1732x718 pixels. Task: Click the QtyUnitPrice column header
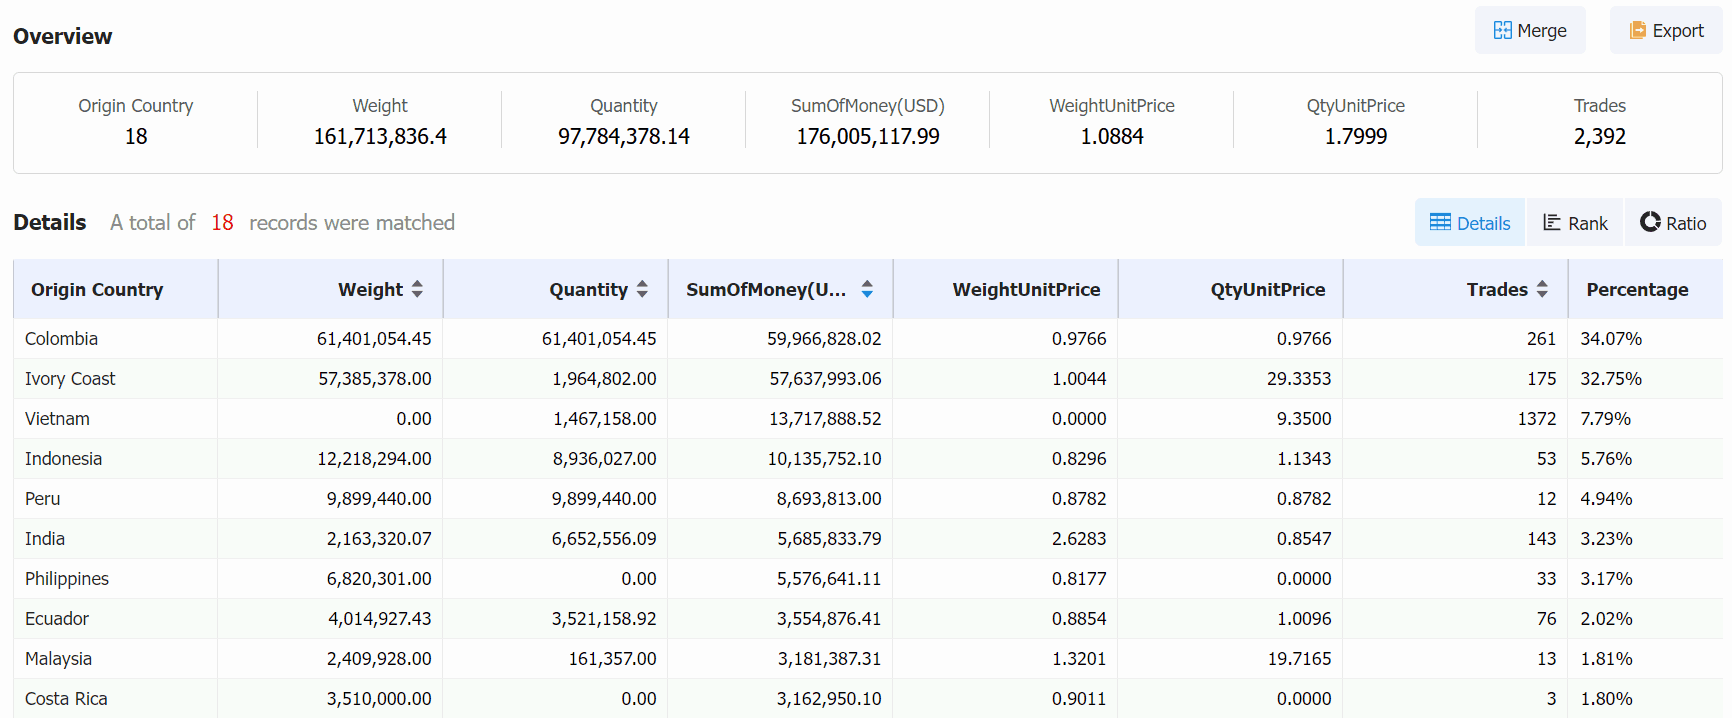pos(1268,289)
